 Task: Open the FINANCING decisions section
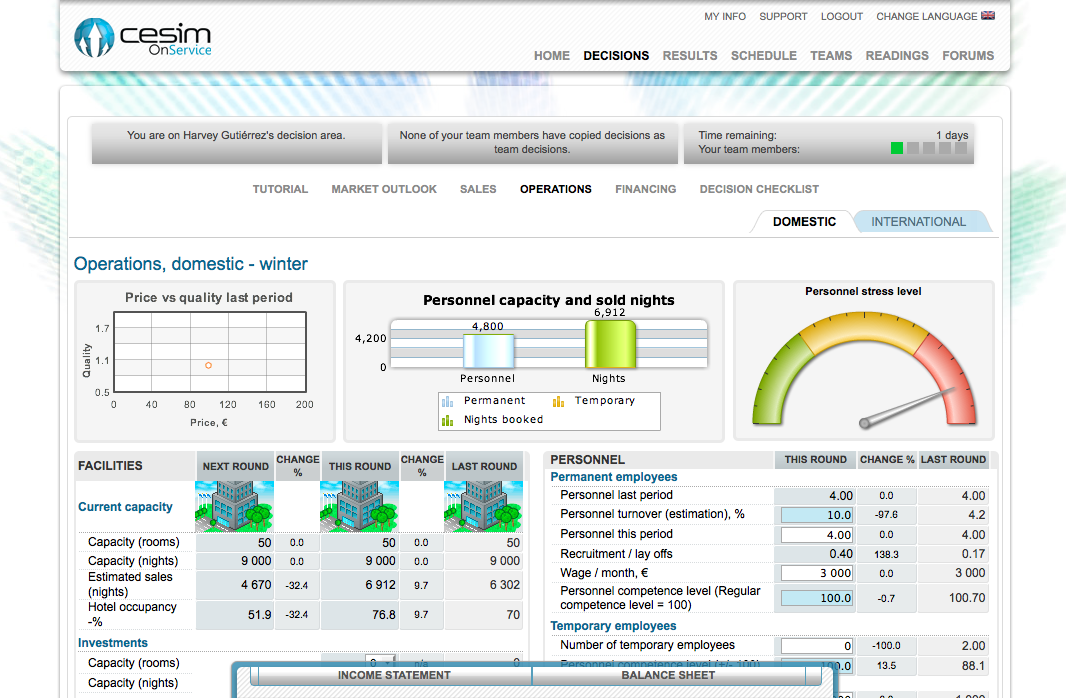(645, 189)
